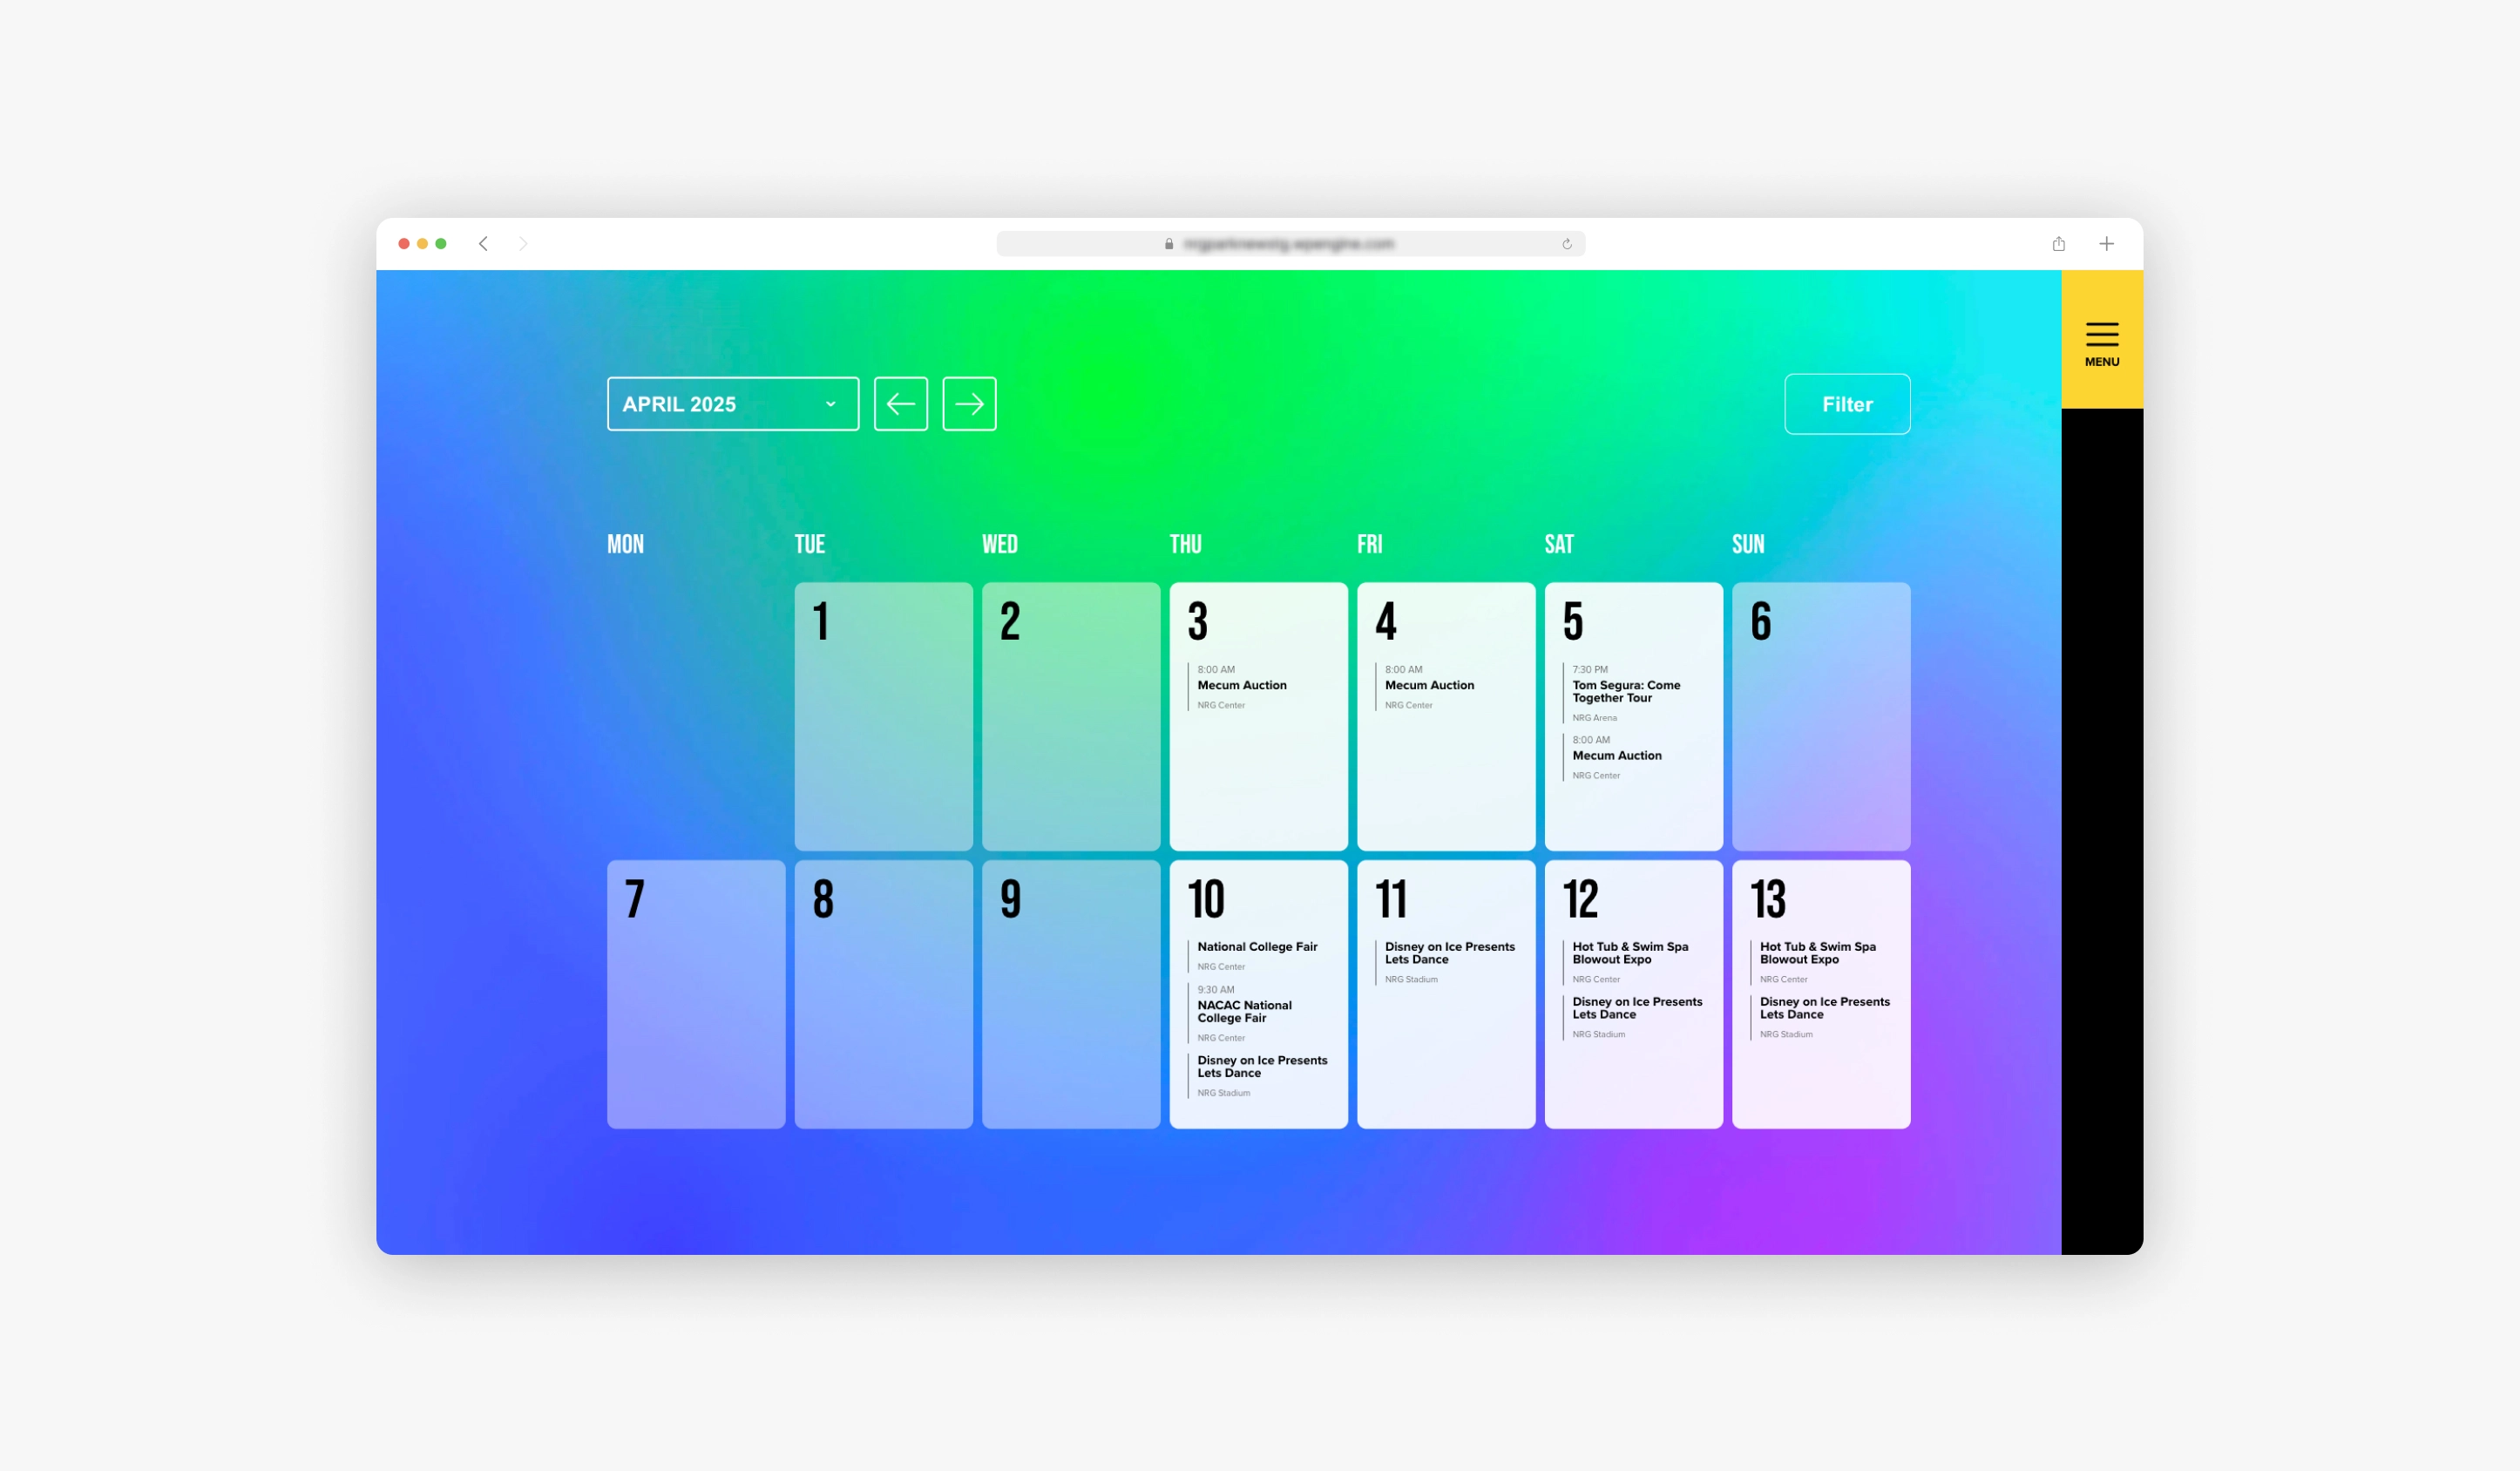The width and height of the screenshot is (2520, 1471).
Task: Advance to next month with right arrow
Action: click(x=968, y=404)
